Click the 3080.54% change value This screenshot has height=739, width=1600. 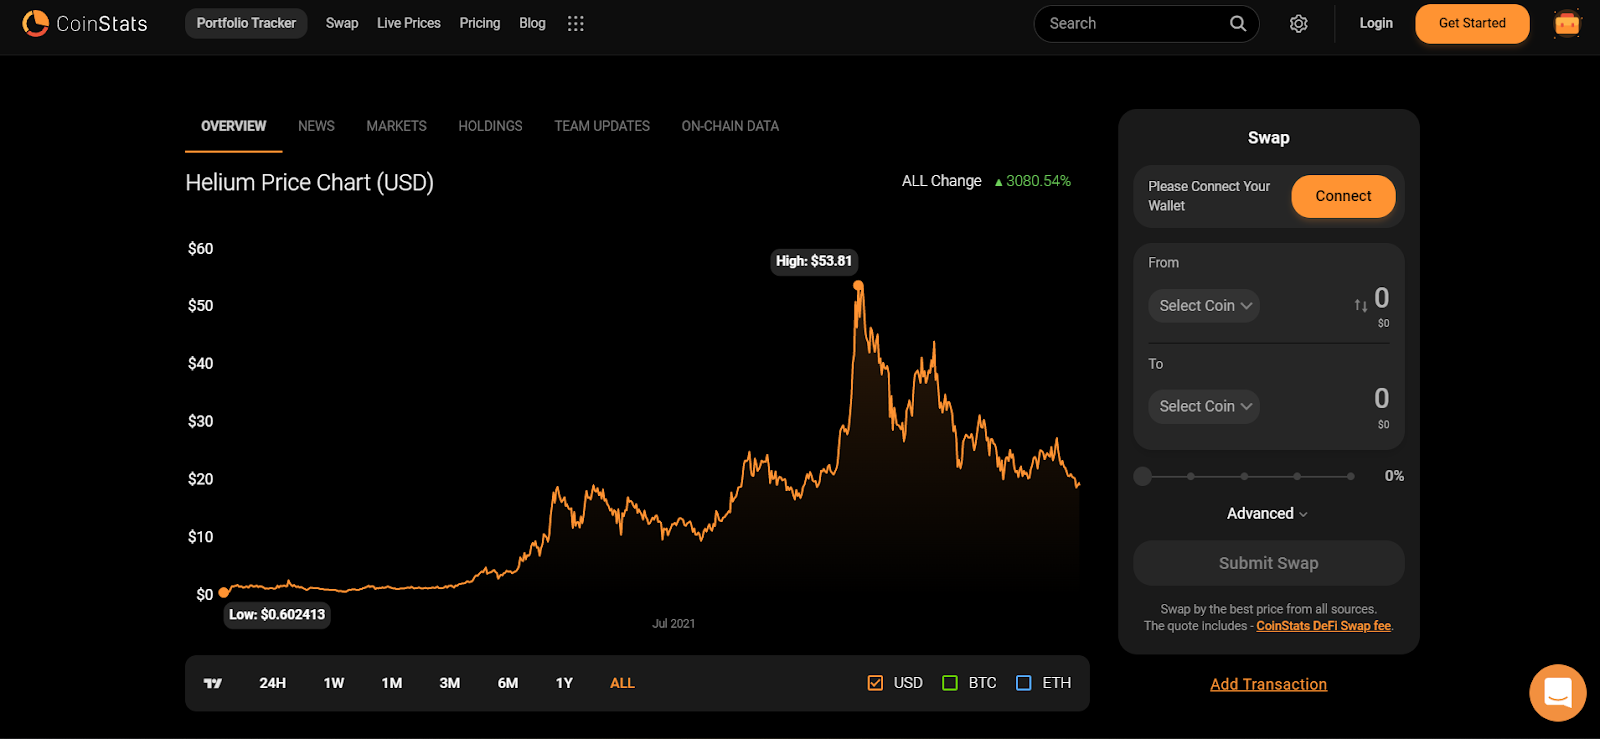[1038, 181]
